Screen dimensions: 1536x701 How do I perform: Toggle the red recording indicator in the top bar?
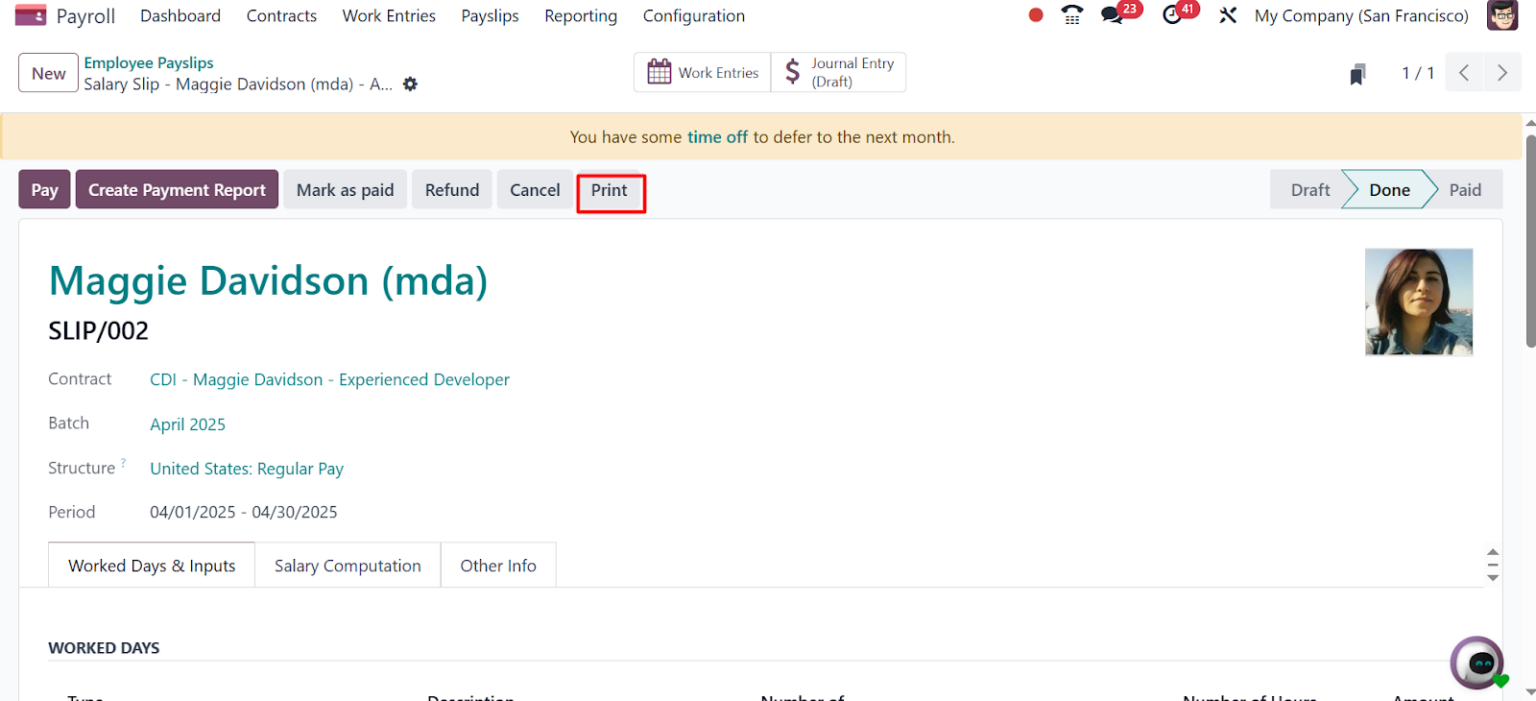click(1035, 15)
